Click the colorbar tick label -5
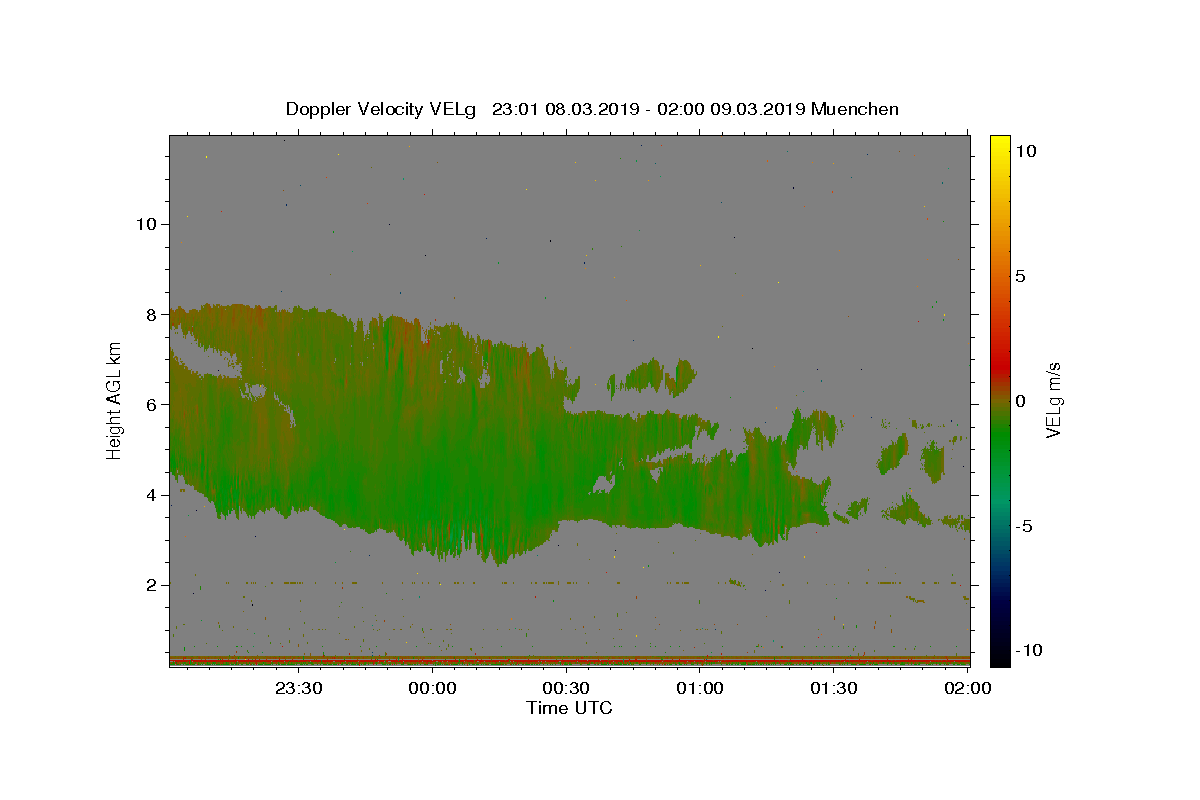 click(x=1024, y=526)
